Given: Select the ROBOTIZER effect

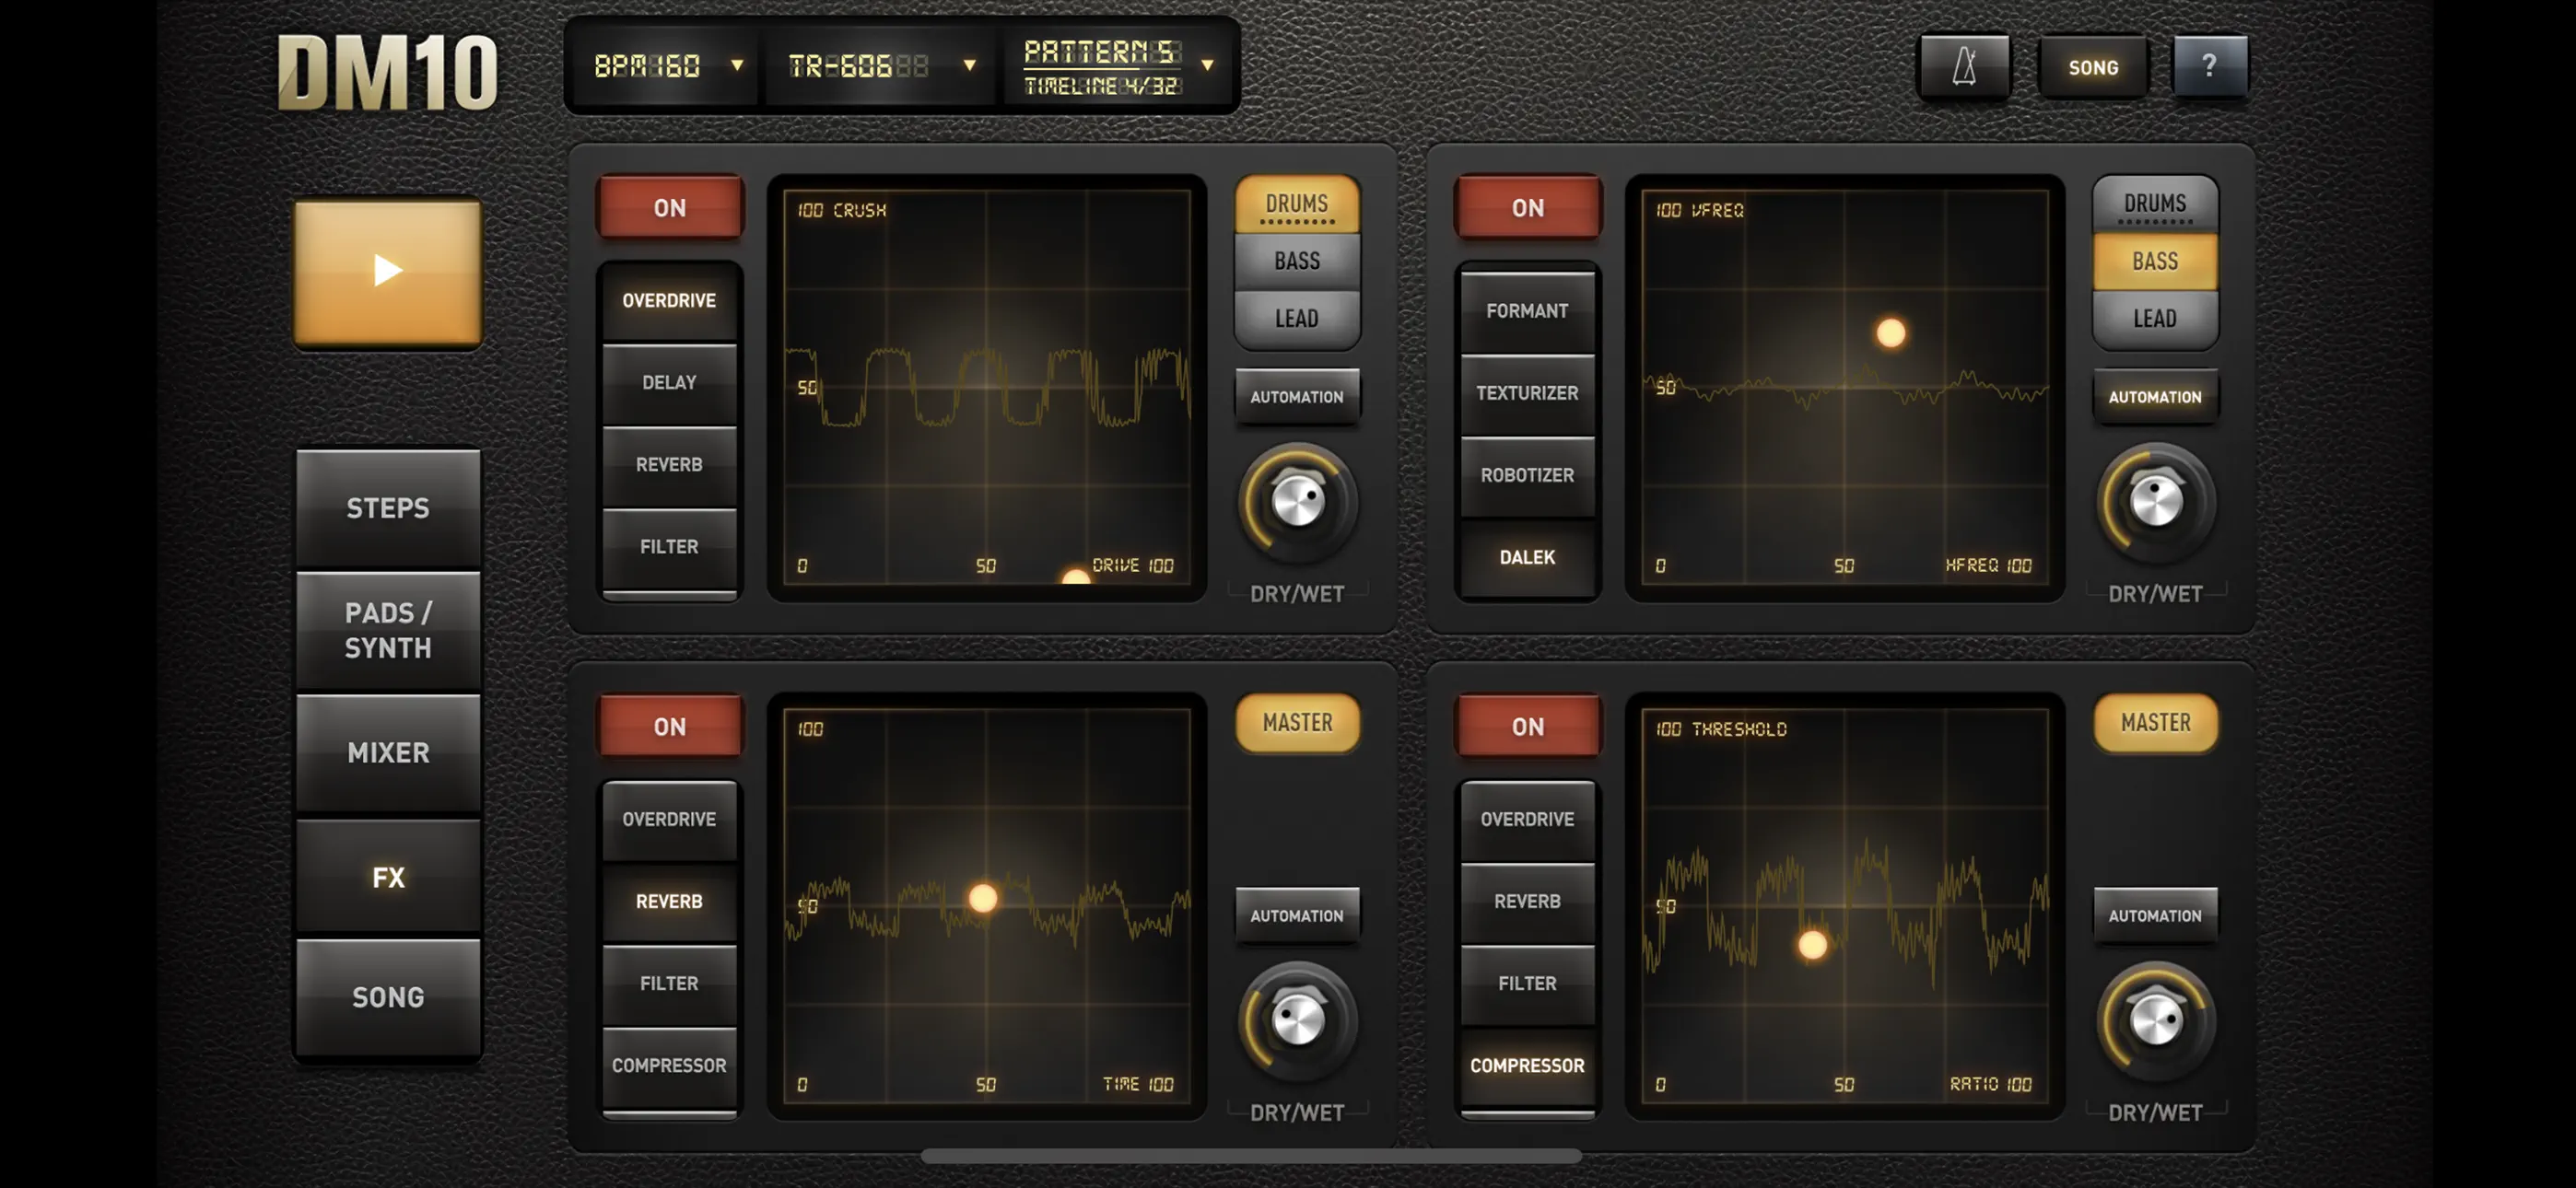Looking at the screenshot, I should 1527,475.
